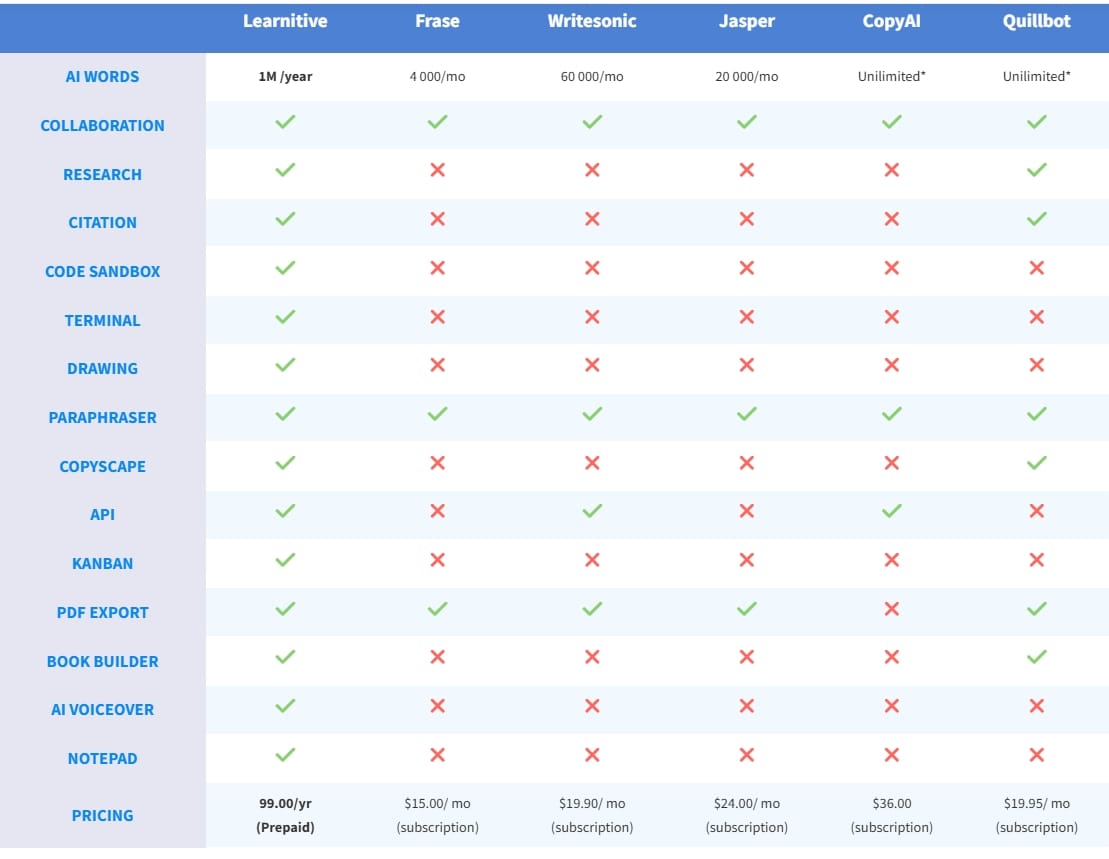Select the Writesonic column header
1109x859 pixels.
[592, 21]
